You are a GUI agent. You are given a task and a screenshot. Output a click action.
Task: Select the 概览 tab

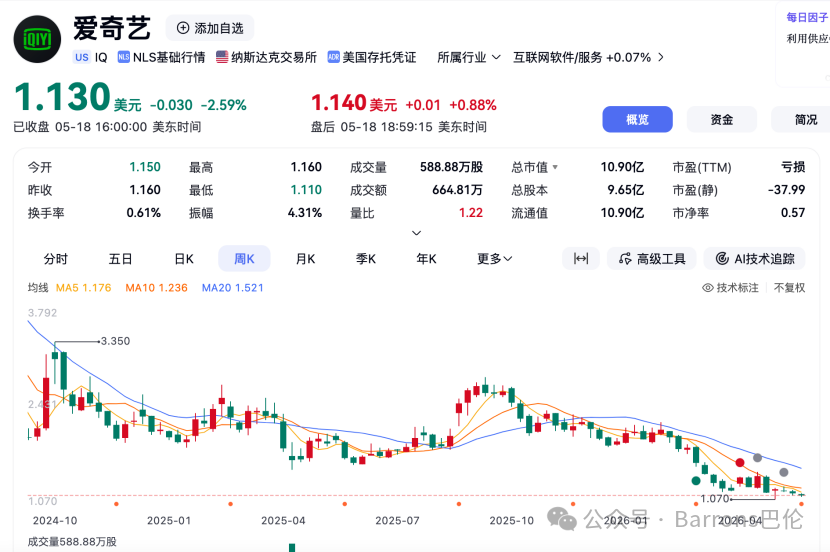(637, 120)
